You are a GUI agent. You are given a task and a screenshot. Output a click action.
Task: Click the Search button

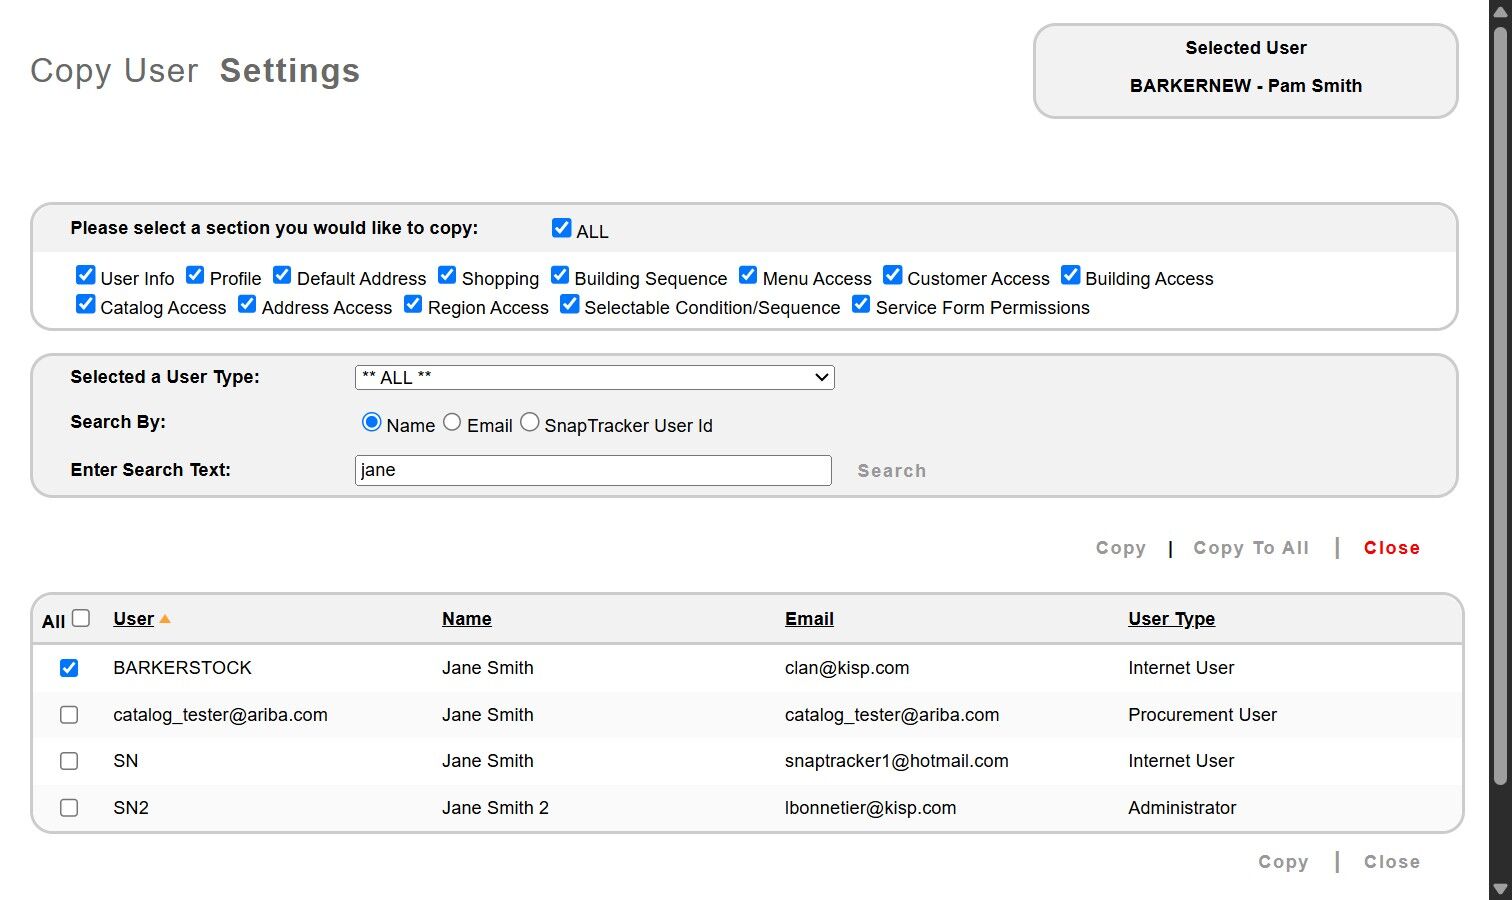(891, 471)
